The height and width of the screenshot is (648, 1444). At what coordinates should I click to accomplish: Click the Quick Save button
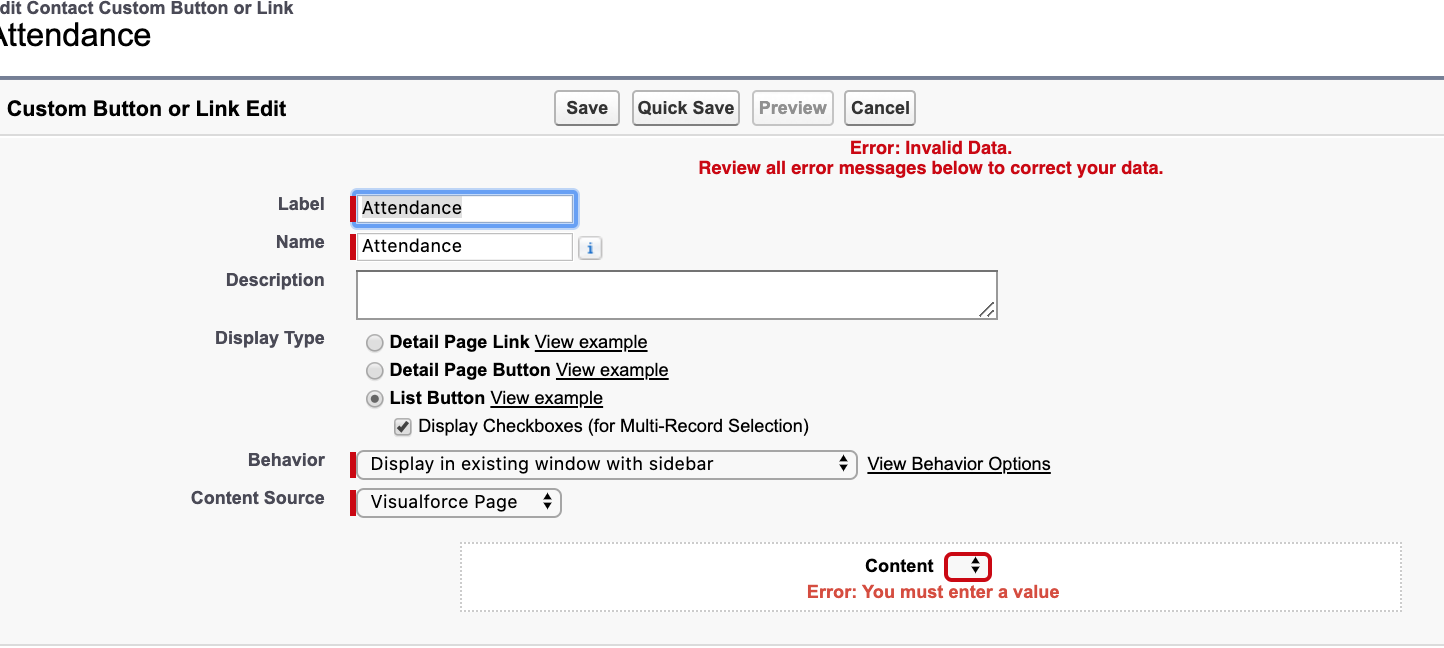(x=686, y=108)
